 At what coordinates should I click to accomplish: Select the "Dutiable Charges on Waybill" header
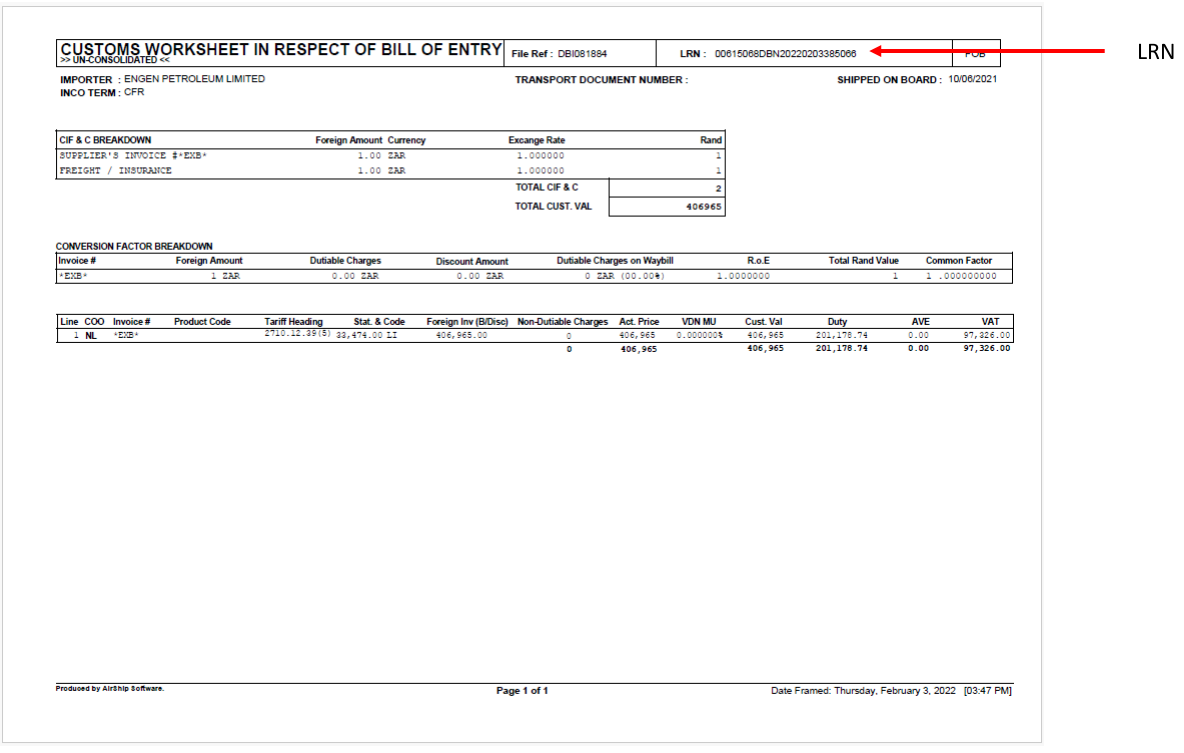click(615, 261)
